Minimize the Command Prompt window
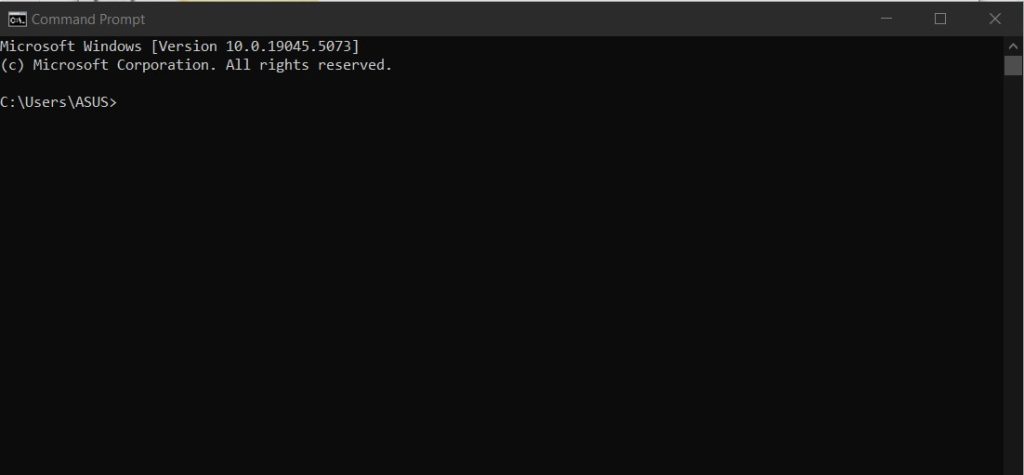Viewport: 1024px width, 475px height. pyautogui.click(x=886, y=19)
